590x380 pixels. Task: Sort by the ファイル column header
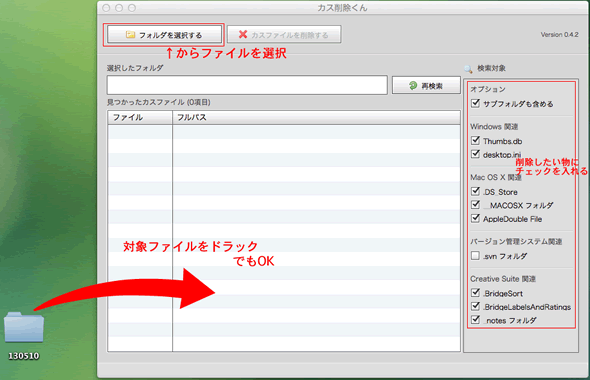coord(140,117)
